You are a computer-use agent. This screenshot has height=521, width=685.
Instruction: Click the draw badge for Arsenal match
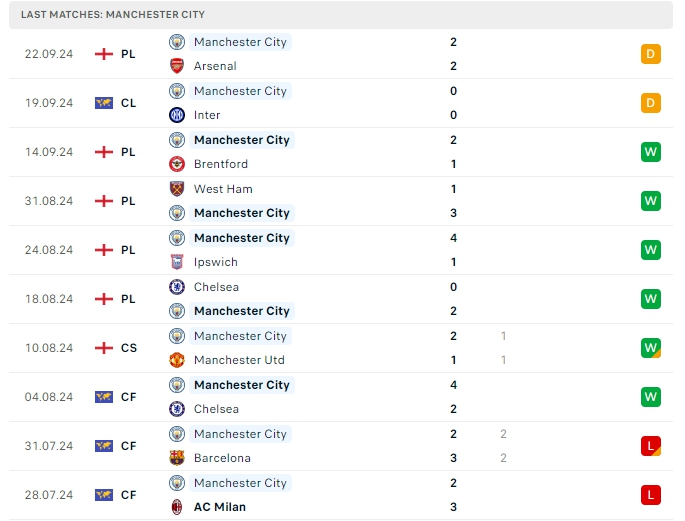[x=651, y=54]
